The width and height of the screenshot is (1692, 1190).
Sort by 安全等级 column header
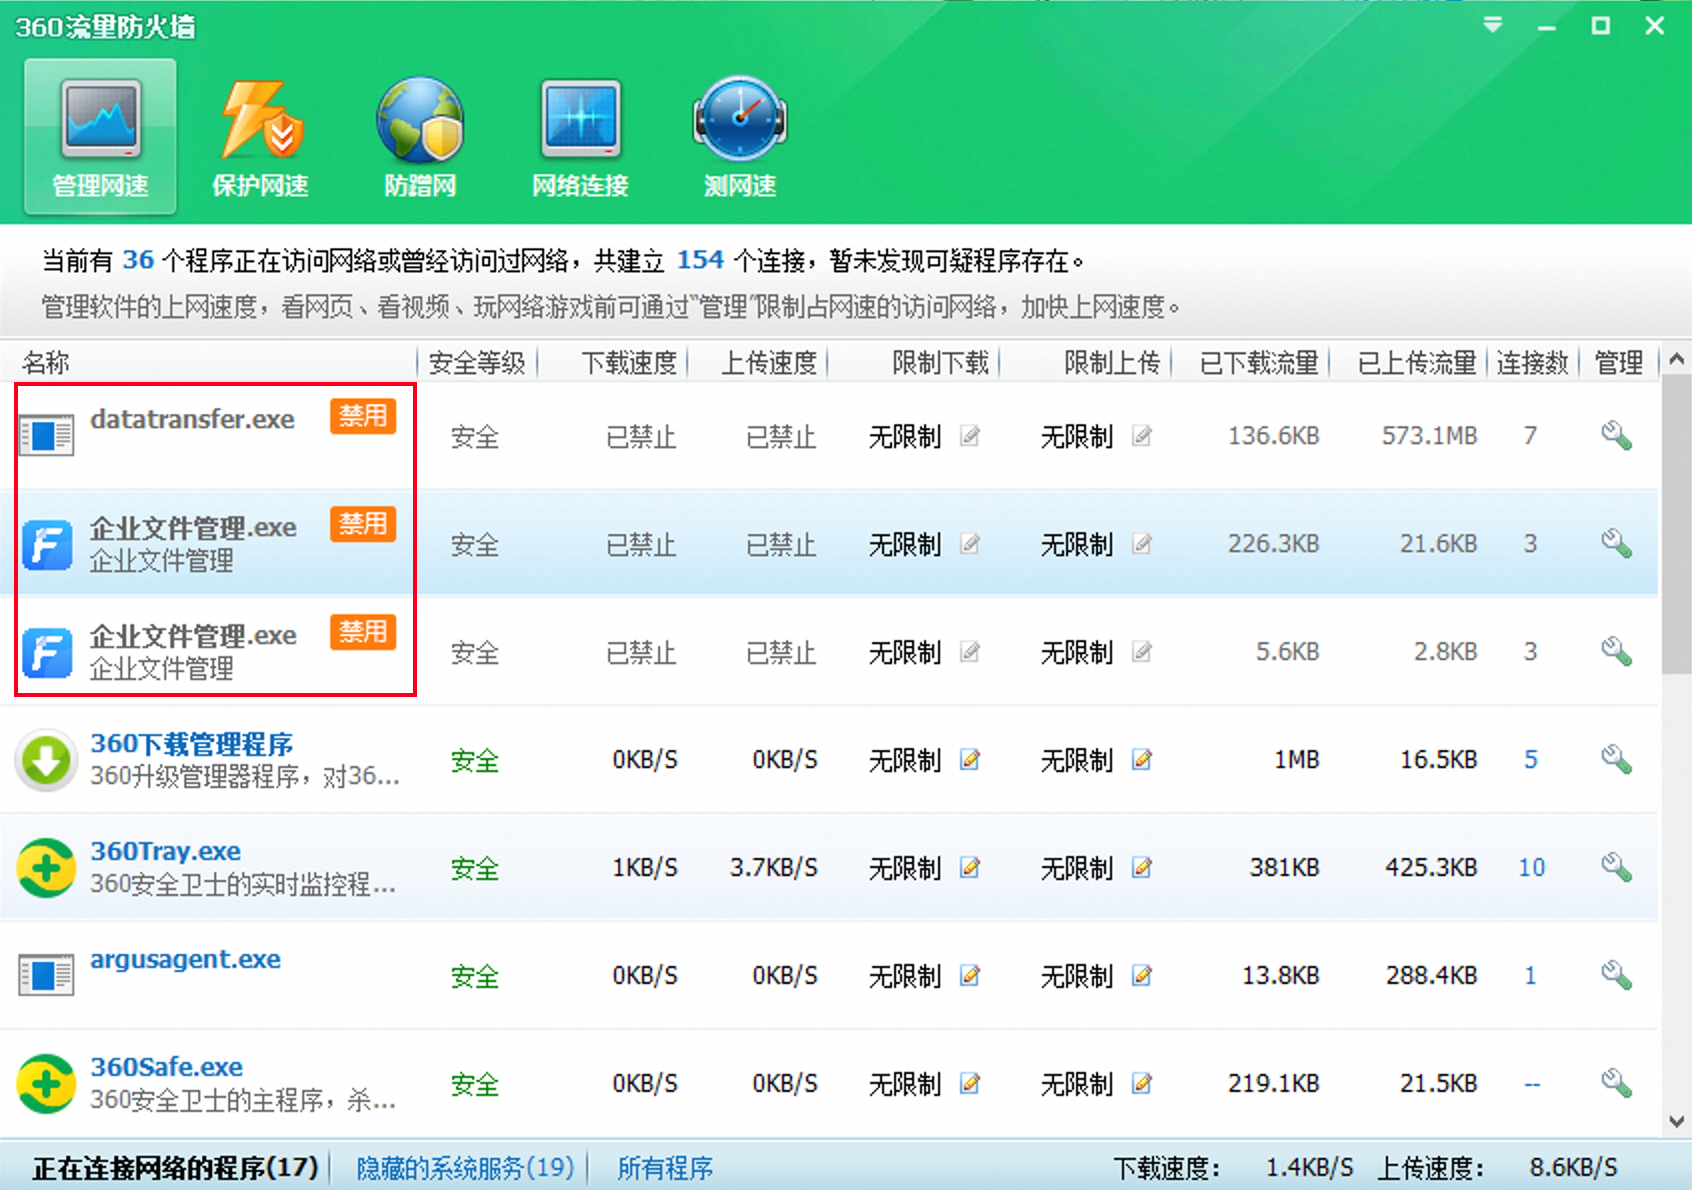pos(477,362)
